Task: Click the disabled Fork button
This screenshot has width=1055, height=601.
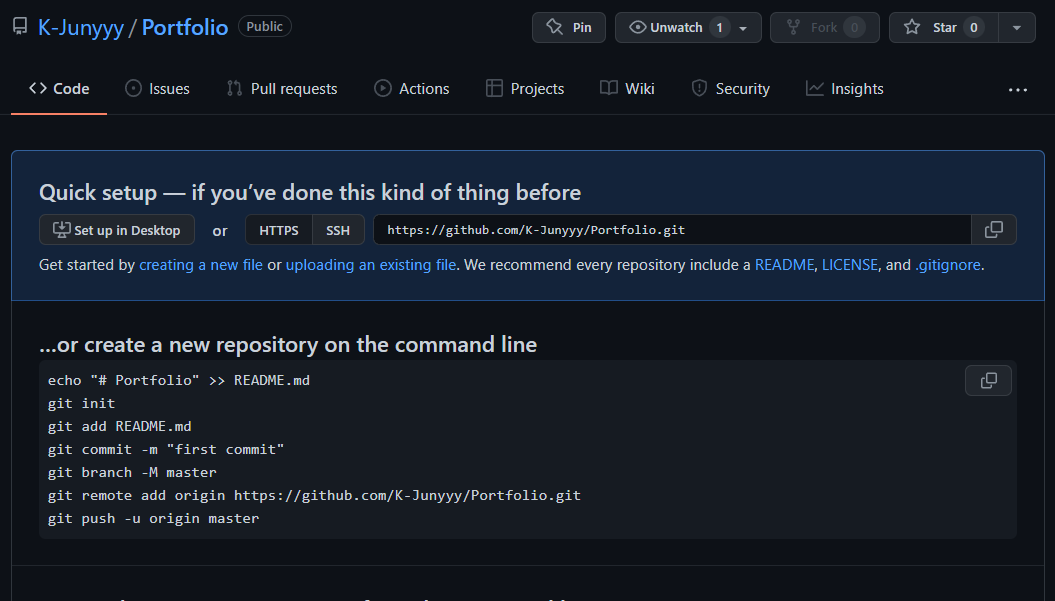Action: point(824,28)
